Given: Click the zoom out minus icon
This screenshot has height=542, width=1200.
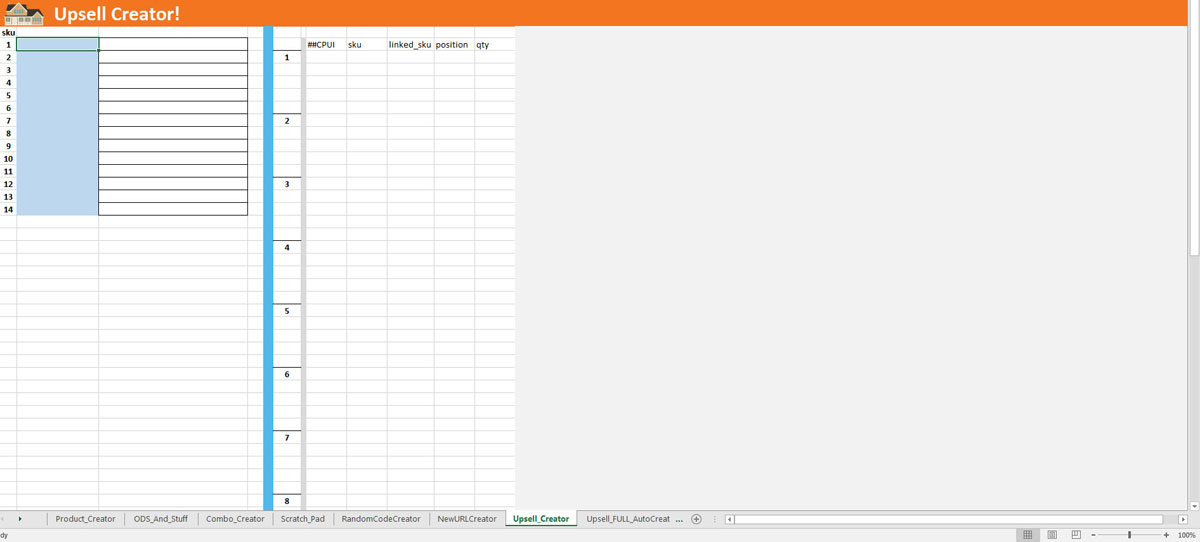Looking at the screenshot, I should pos(1093,535).
